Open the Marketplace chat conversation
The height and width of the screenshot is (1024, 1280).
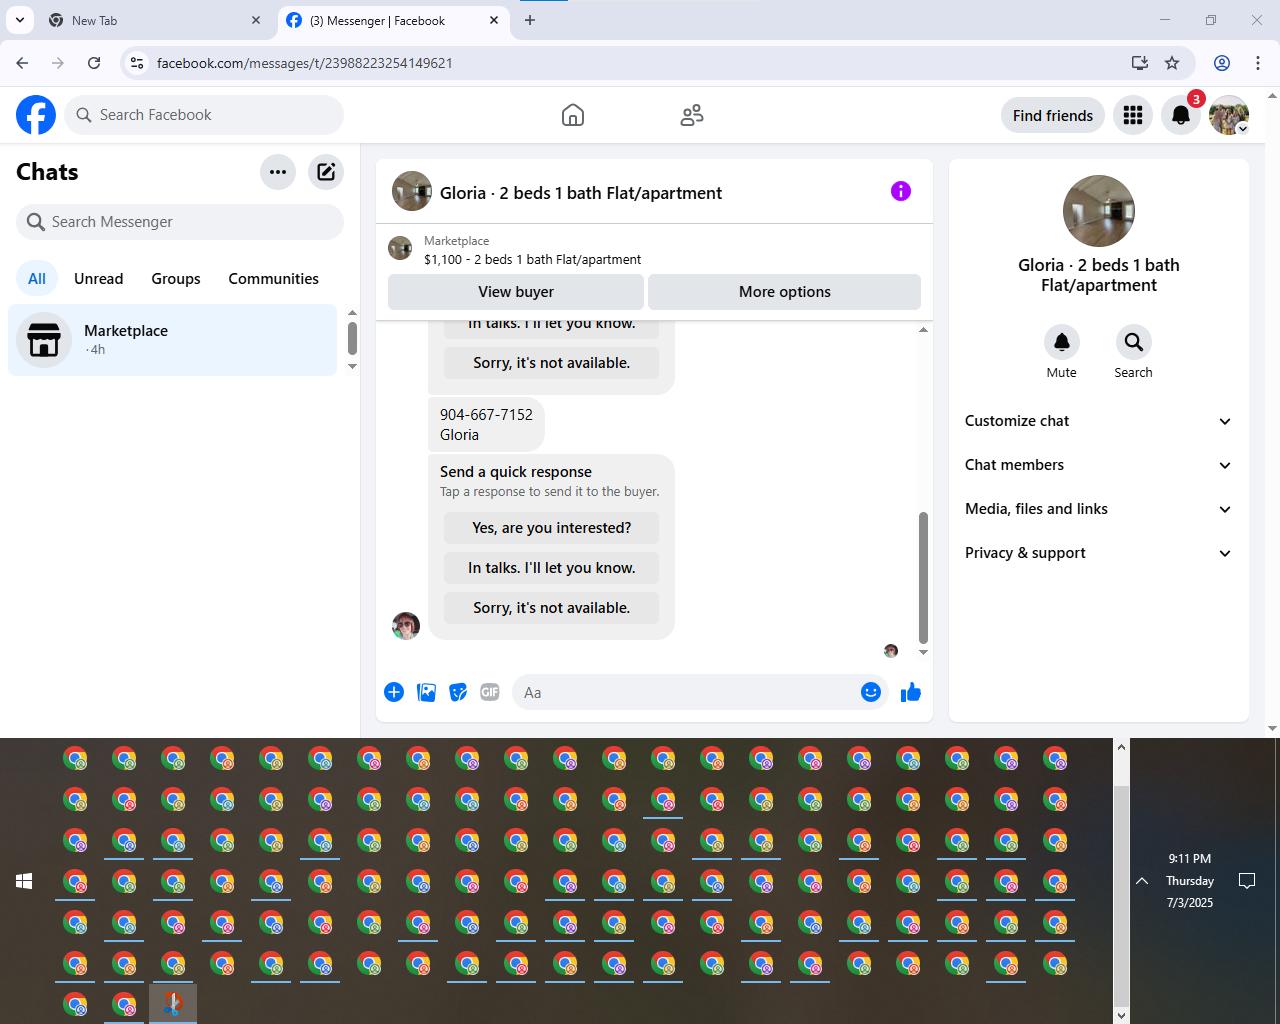coord(173,340)
